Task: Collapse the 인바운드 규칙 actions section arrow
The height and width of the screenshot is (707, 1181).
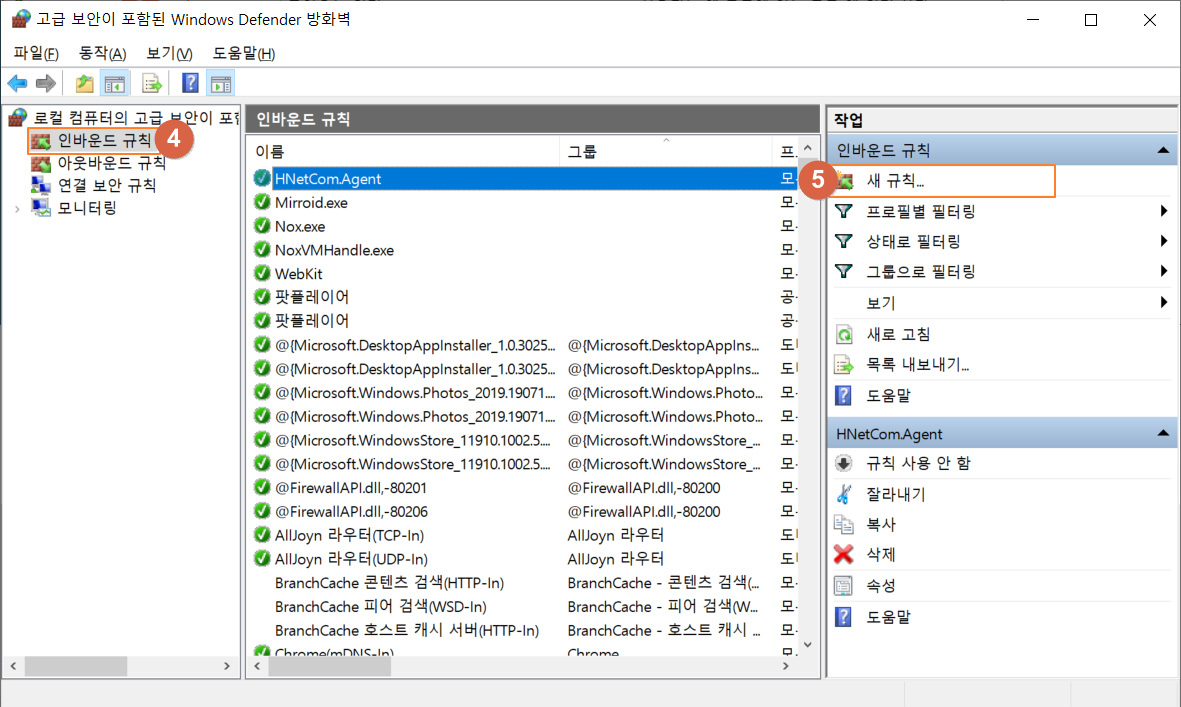Action: [1163, 151]
